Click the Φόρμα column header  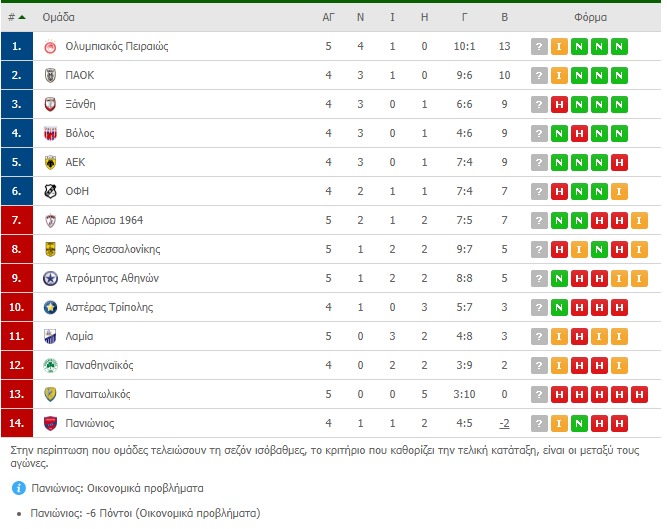[x=590, y=17]
